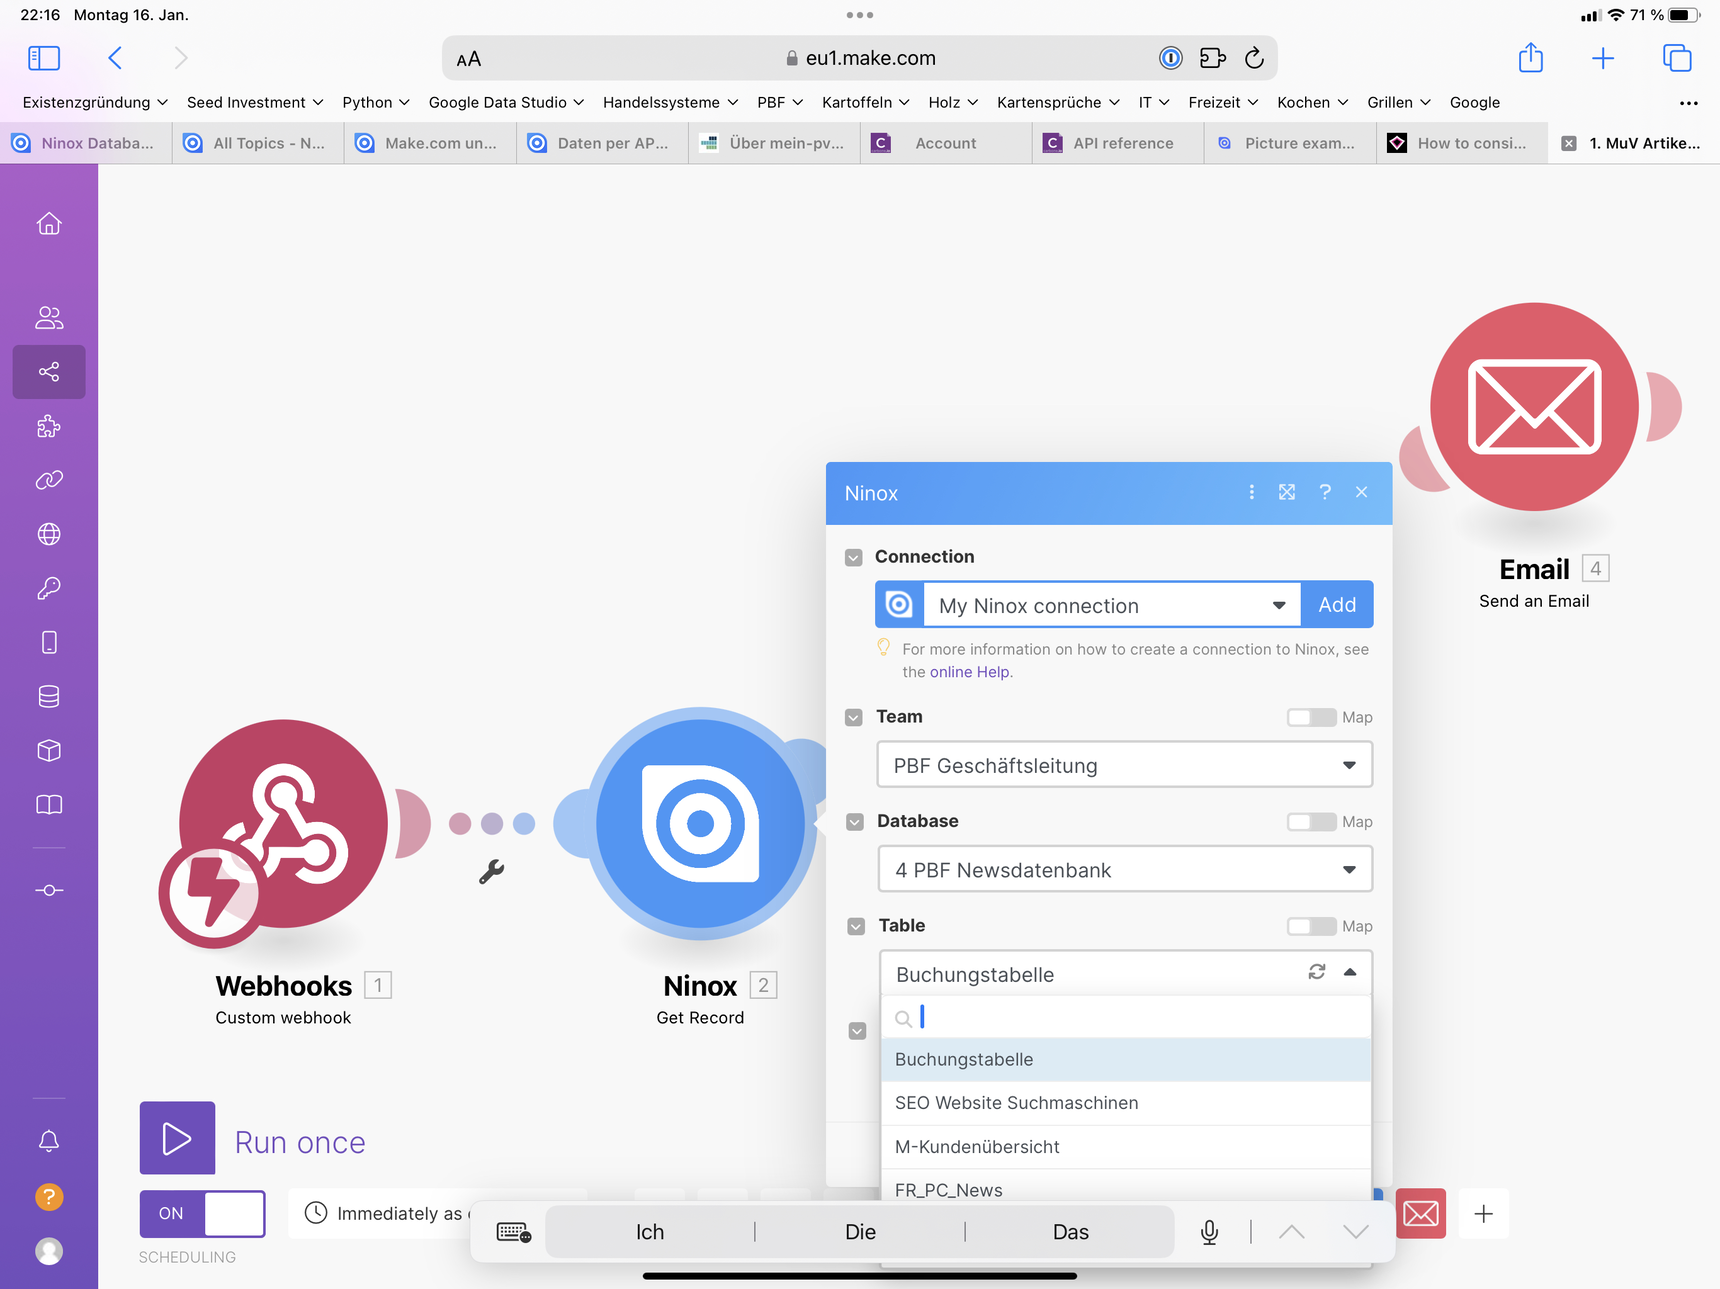Switch to the All Topics tab
Image resolution: width=1720 pixels, height=1289 pixels.
pos(258,143)
